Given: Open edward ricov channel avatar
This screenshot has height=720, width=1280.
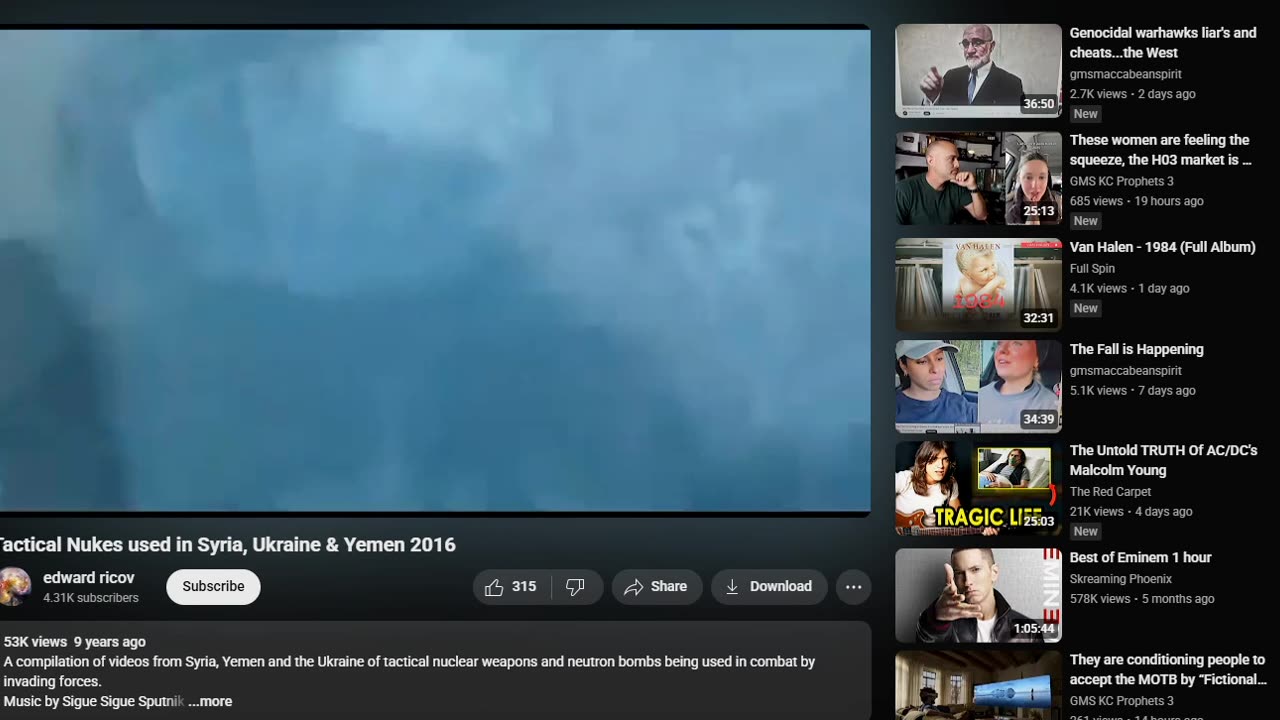Looking at the screenshot, I should click(x=14, y=587).
